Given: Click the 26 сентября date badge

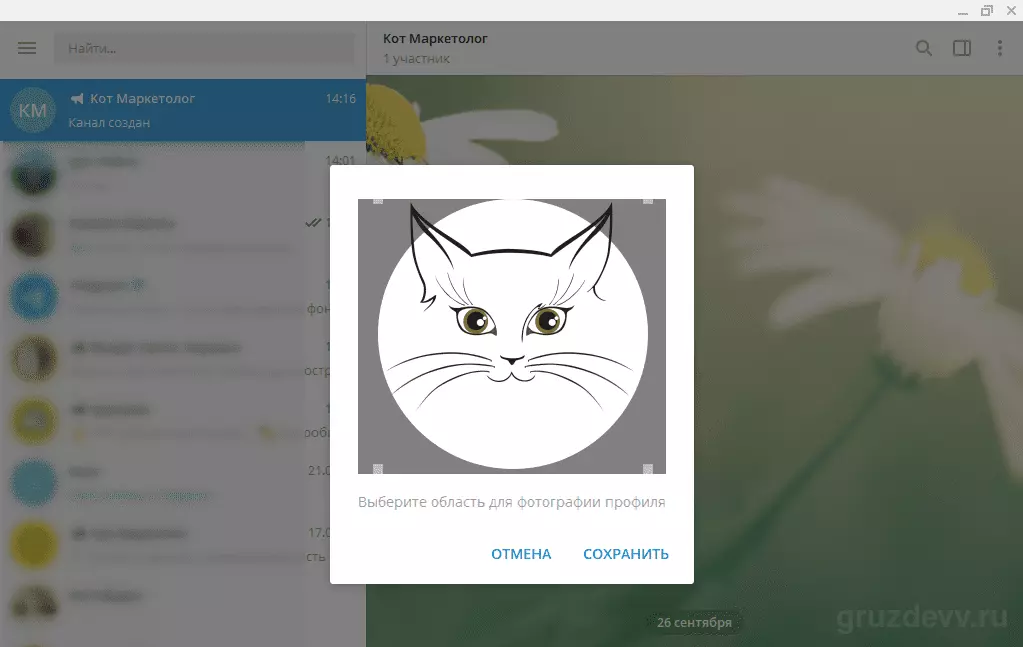Looking at the screenshot, I should point(694,622).
